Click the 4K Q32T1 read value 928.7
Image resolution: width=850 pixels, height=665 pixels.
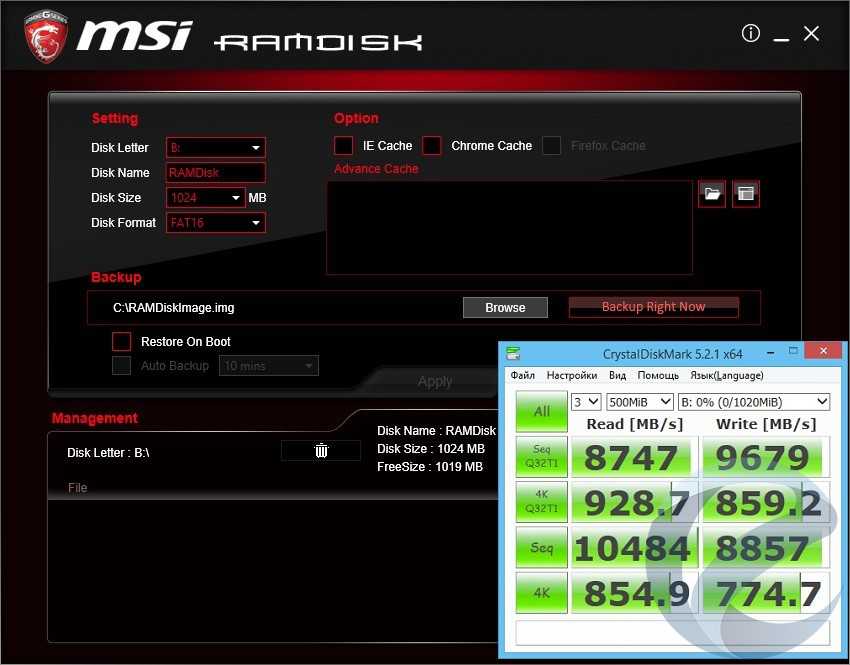coord(635,502)
